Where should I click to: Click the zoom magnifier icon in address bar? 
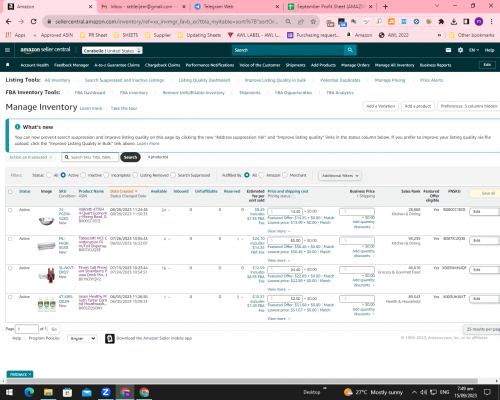tap(288, 22)
